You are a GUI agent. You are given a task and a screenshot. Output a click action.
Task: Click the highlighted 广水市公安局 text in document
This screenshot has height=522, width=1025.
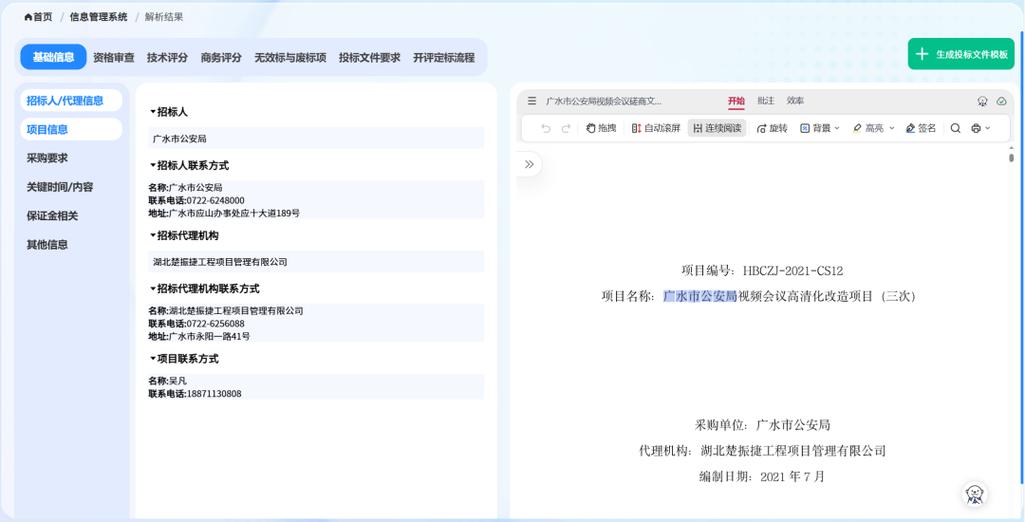pyautogui.click(x=700, y=296)
